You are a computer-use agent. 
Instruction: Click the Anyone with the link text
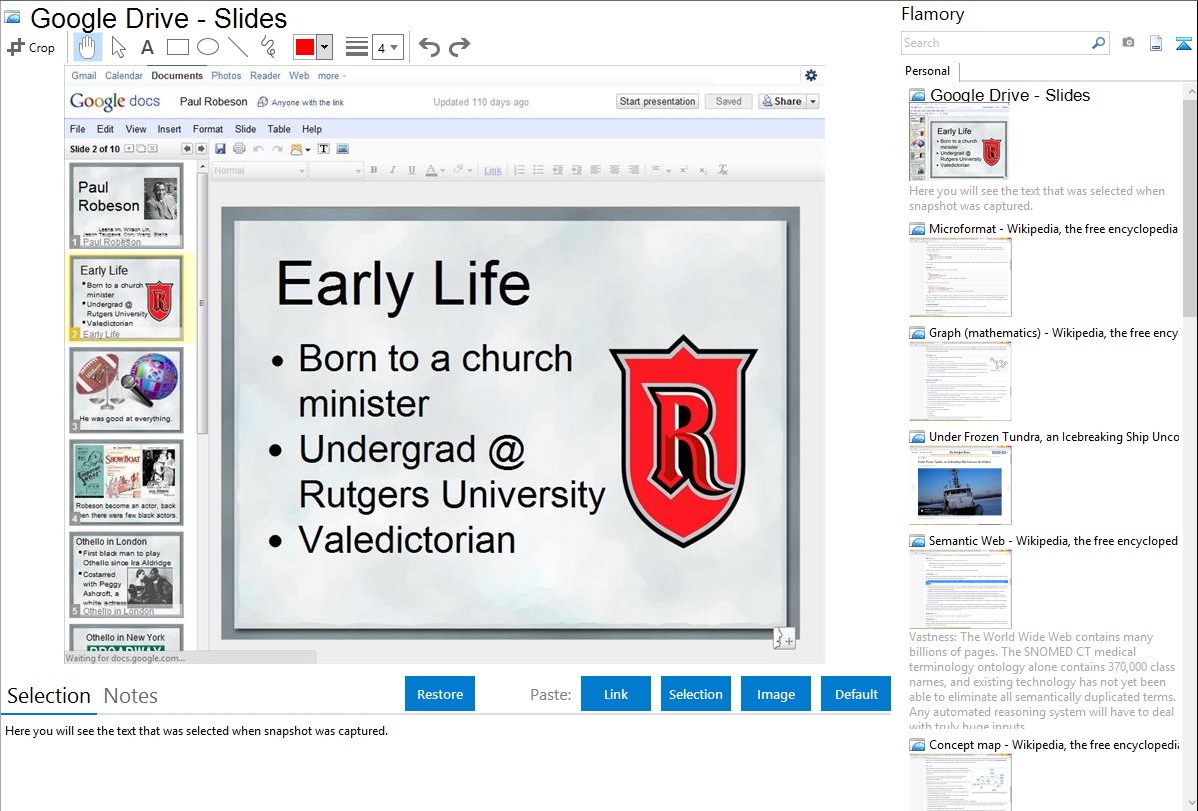307,102
